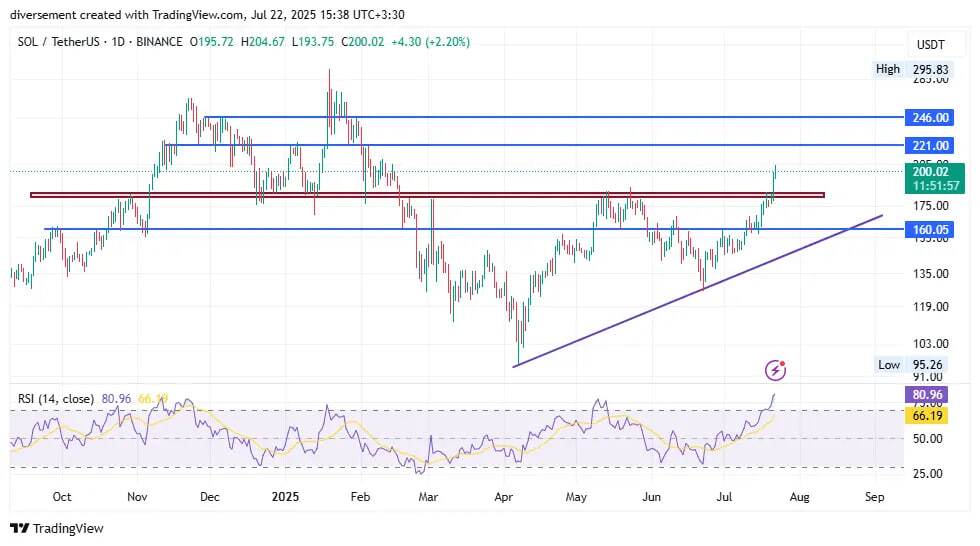Select the purple ascending trendline
The width and height of the screenshot is (980, 546).
(700, 289)
